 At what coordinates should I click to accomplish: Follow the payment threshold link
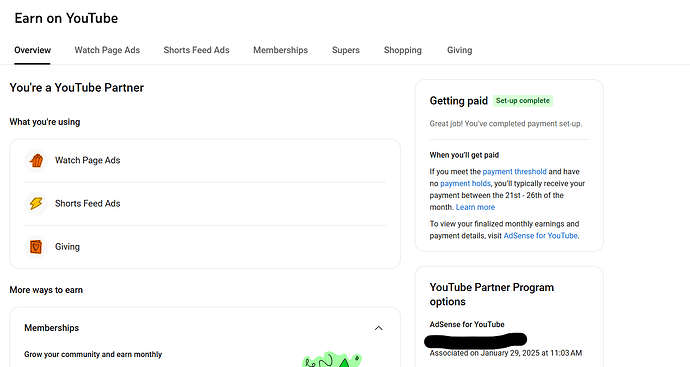[x=514, y=172]
